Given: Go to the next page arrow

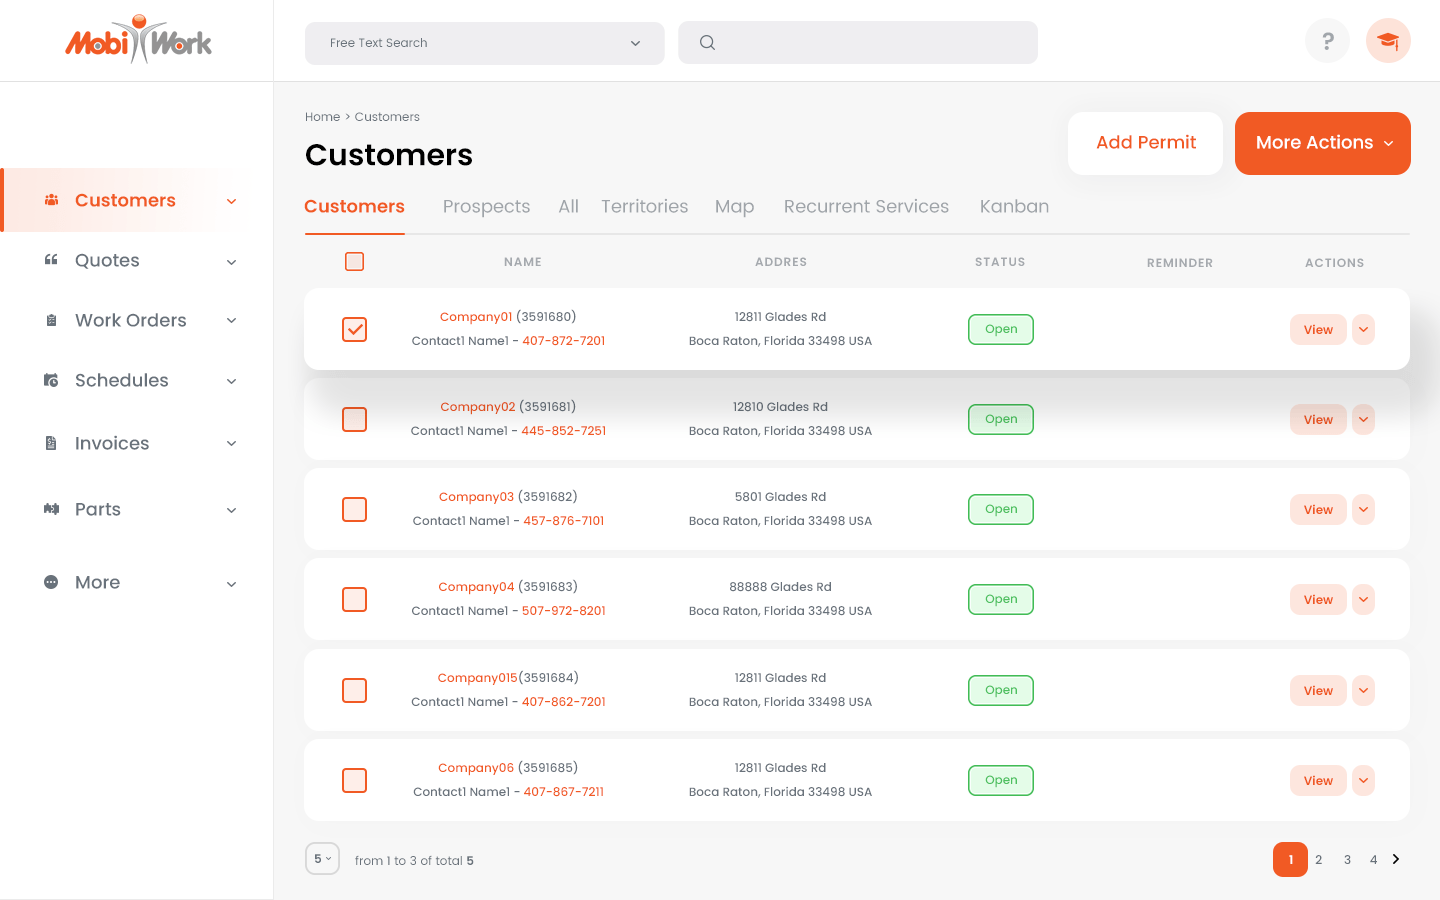Looking at the screenshot, I should (1396, 859).
